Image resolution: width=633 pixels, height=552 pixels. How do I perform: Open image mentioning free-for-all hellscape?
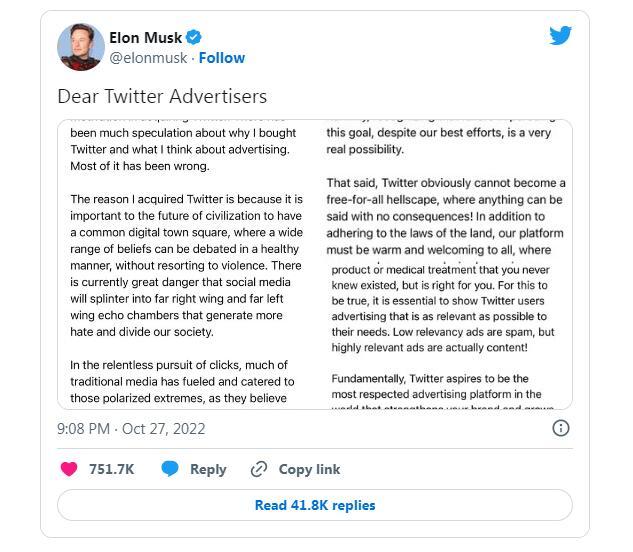pos(444,189)
